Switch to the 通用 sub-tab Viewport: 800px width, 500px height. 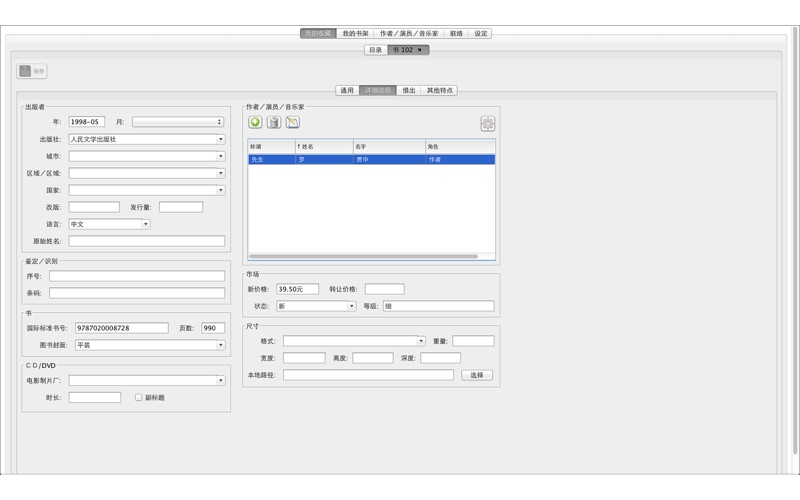(347, 90)
